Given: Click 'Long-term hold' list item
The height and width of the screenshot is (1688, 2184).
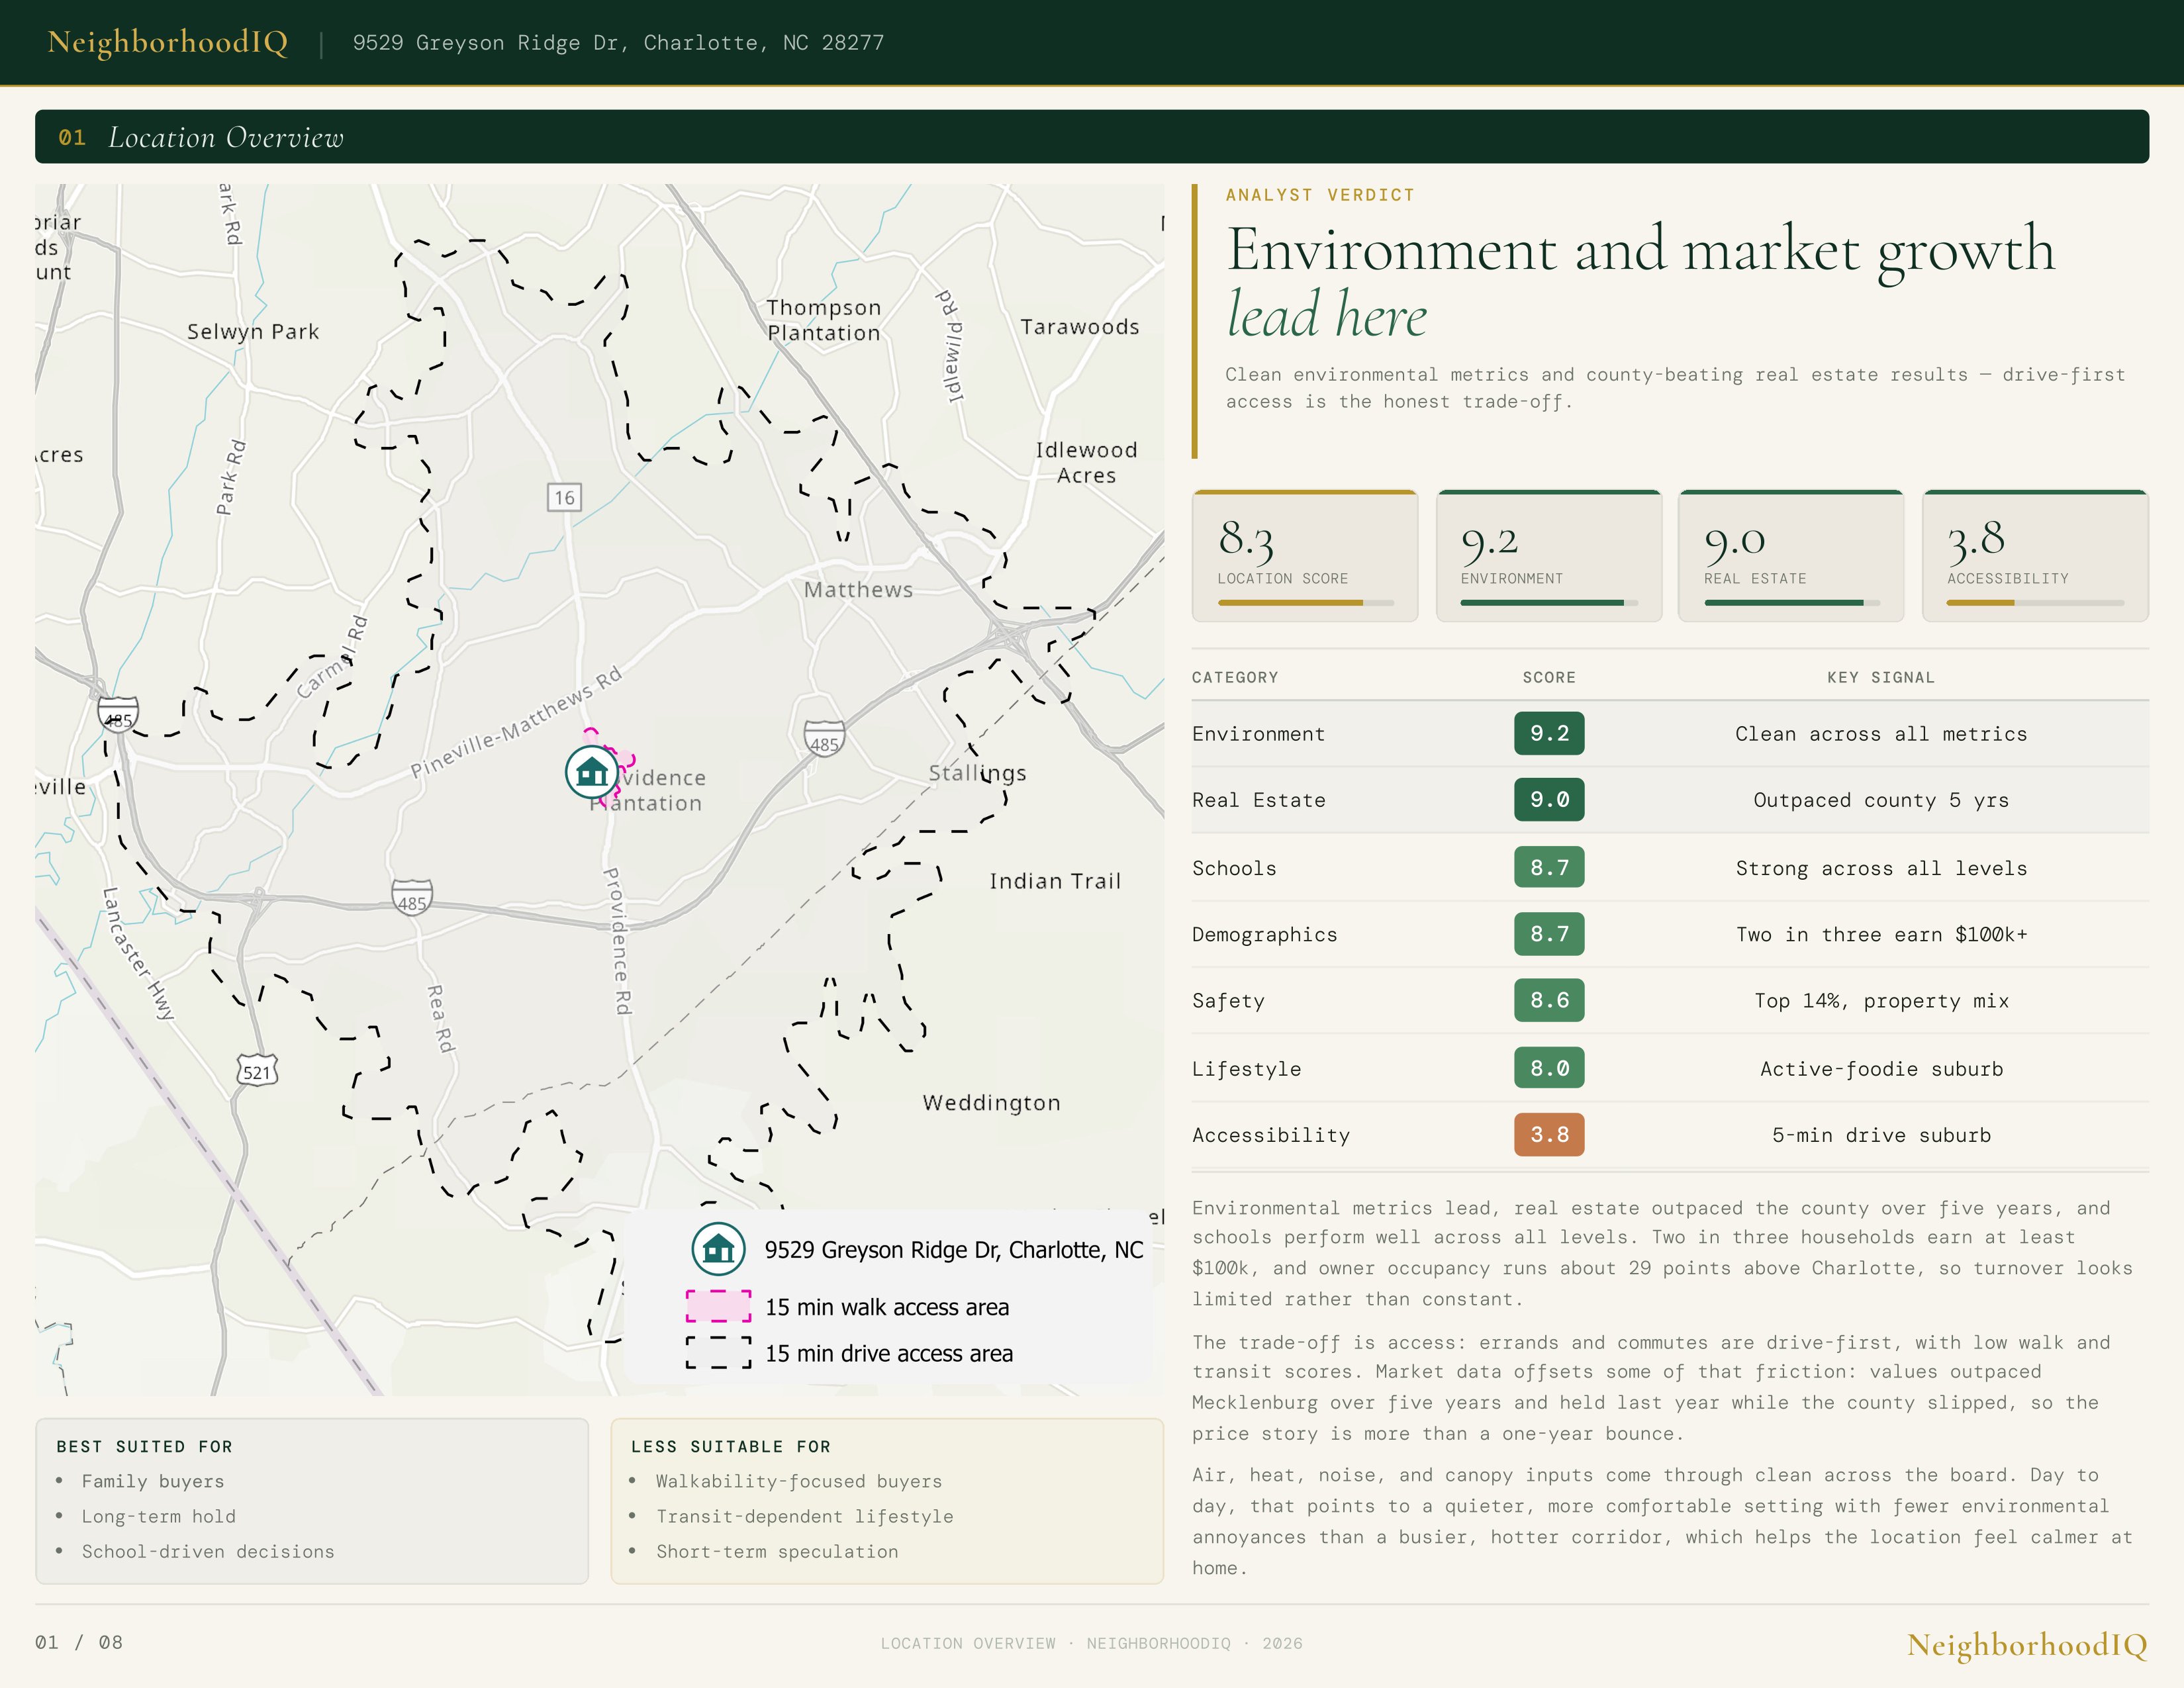Looking at the screenshot, I should [159, 1516].
